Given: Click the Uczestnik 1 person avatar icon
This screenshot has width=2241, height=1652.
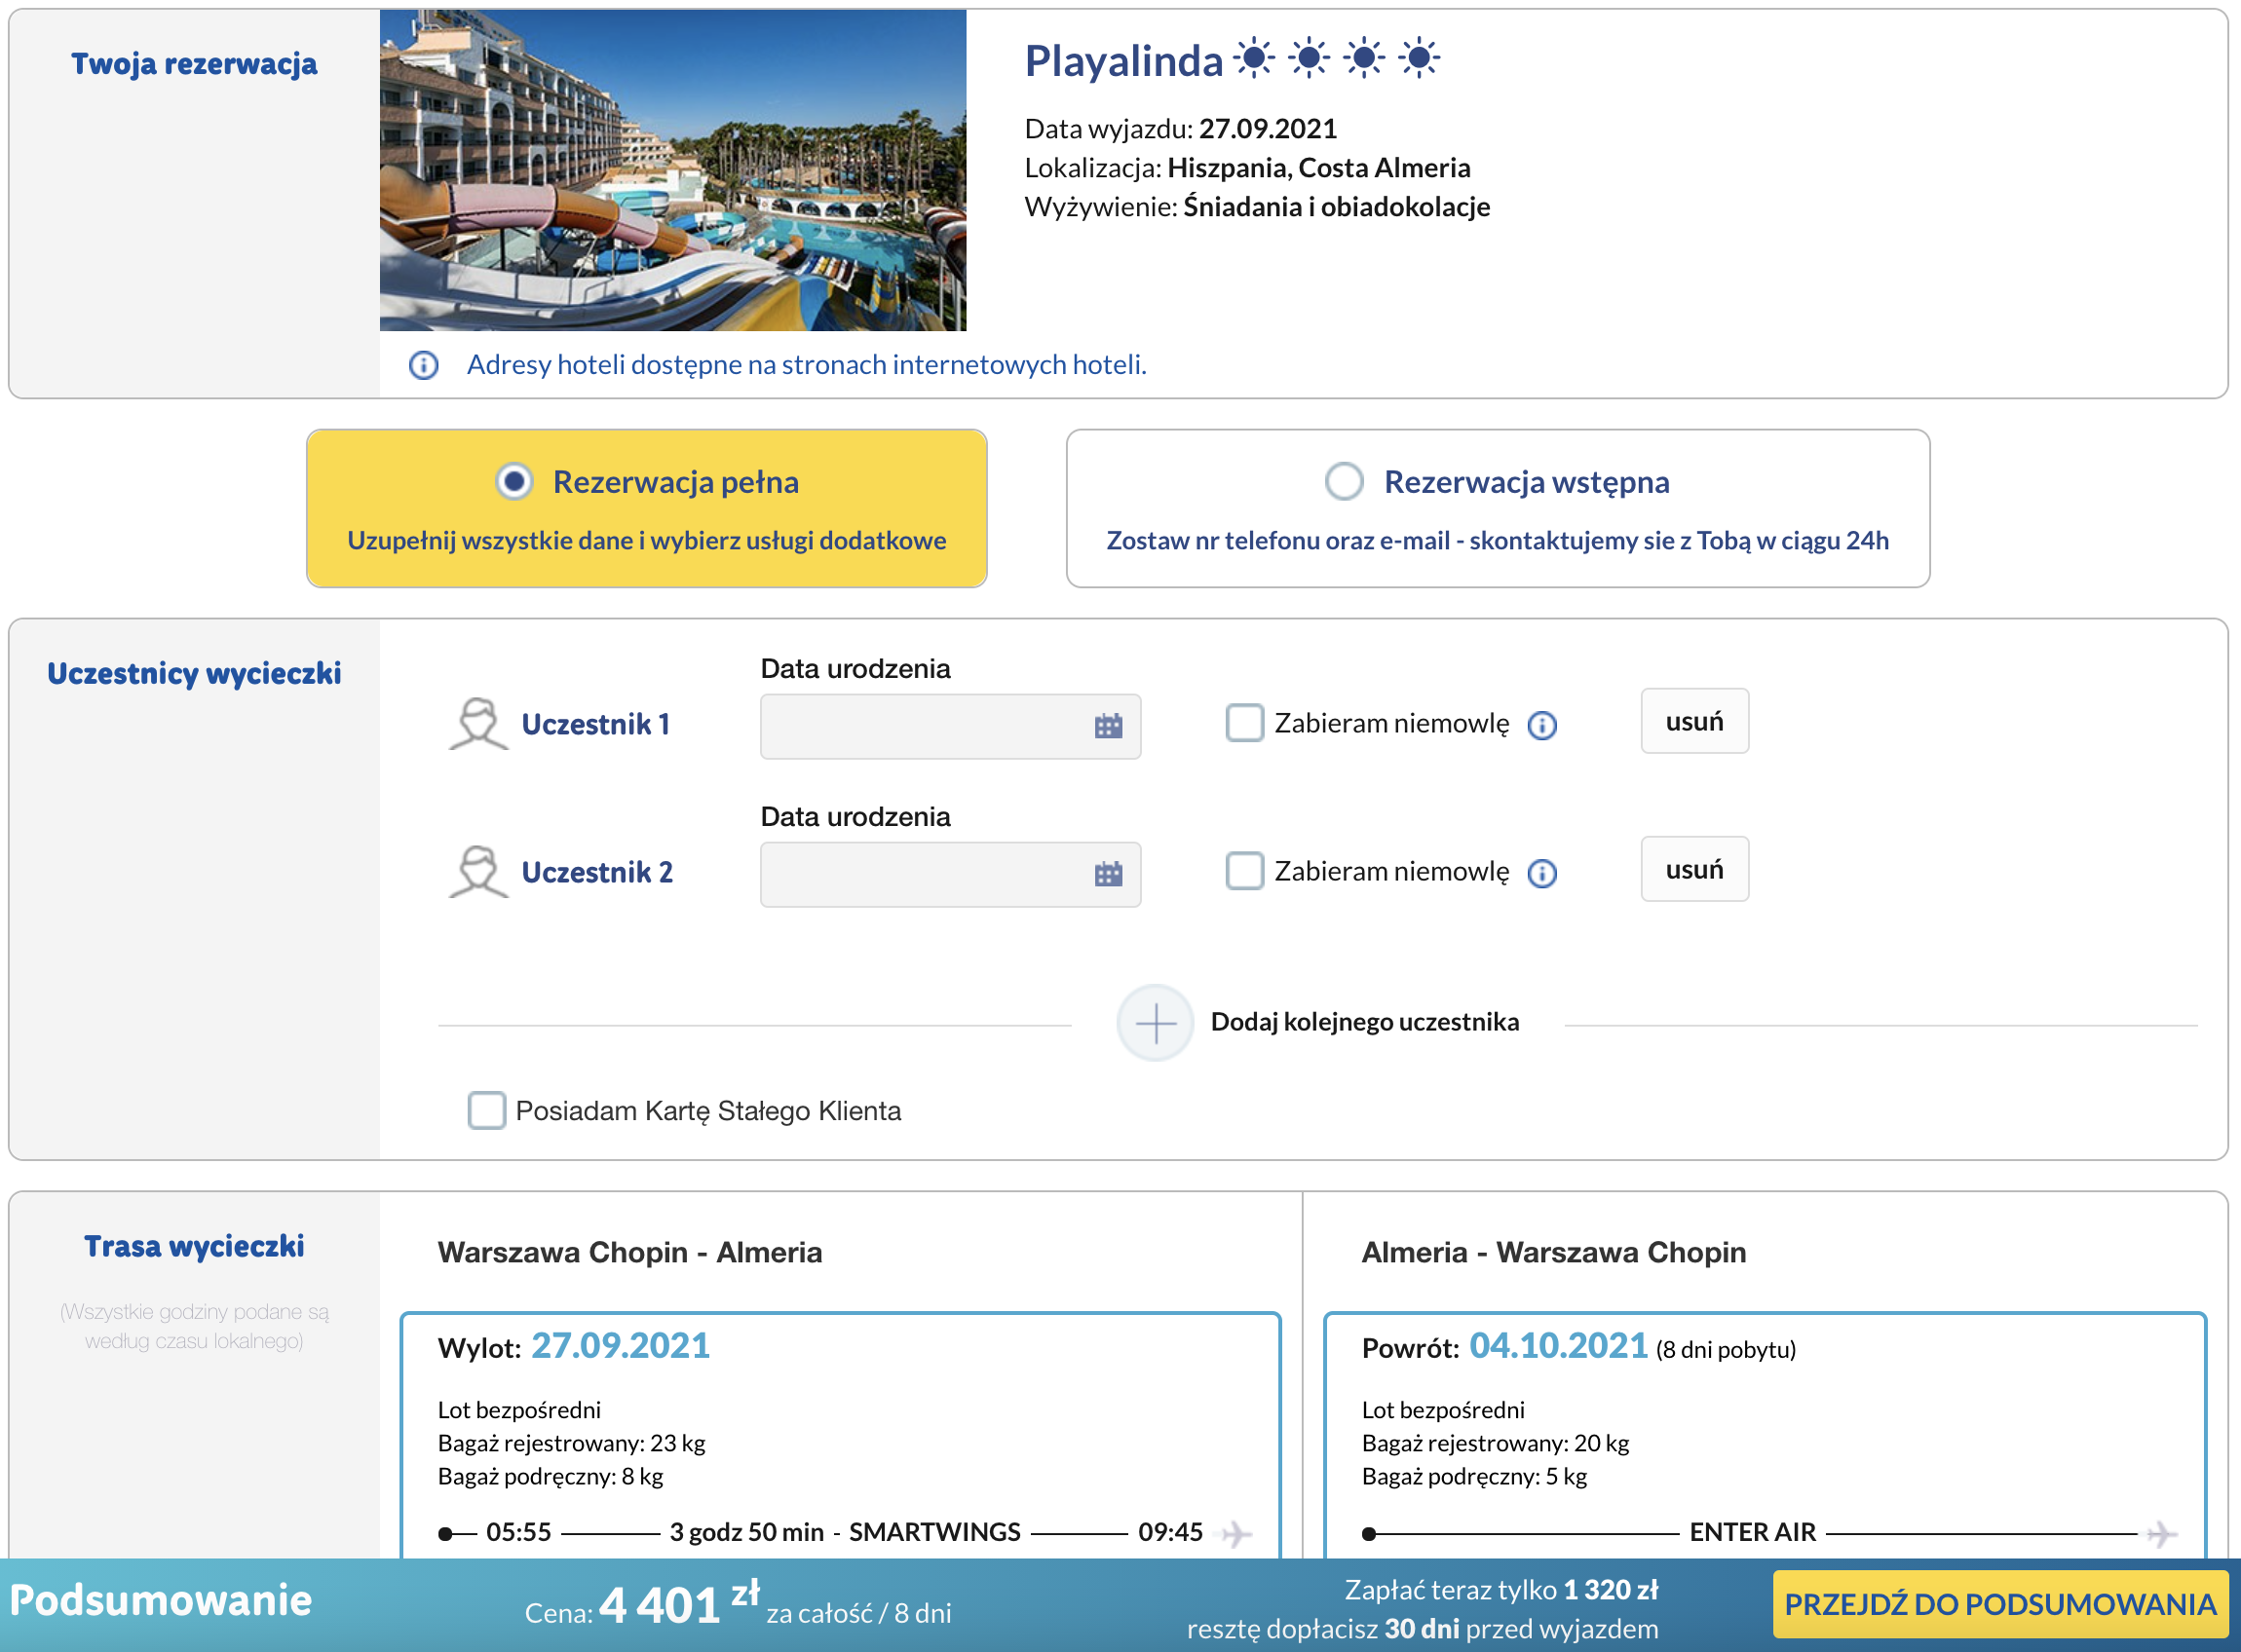Looking at the screenshot, I should click(x=479, y=723).
